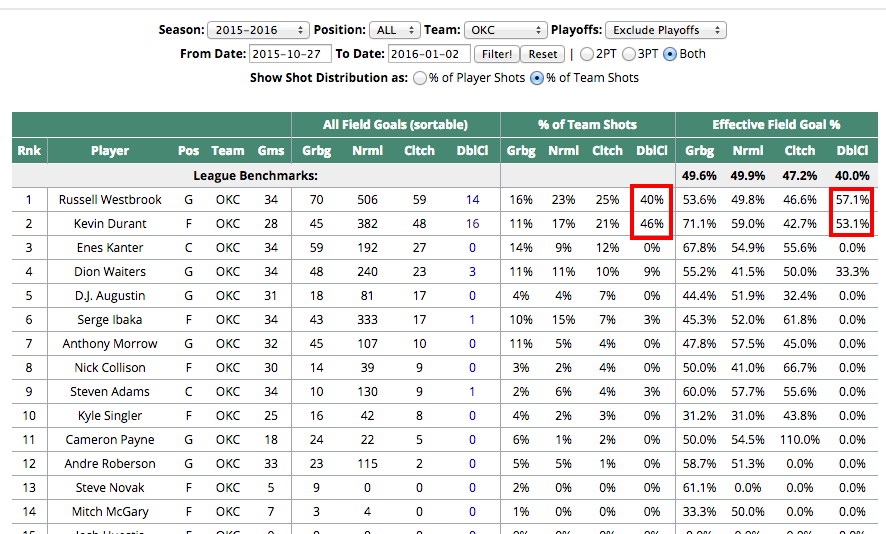Click the From Date input field

point(290,54)
